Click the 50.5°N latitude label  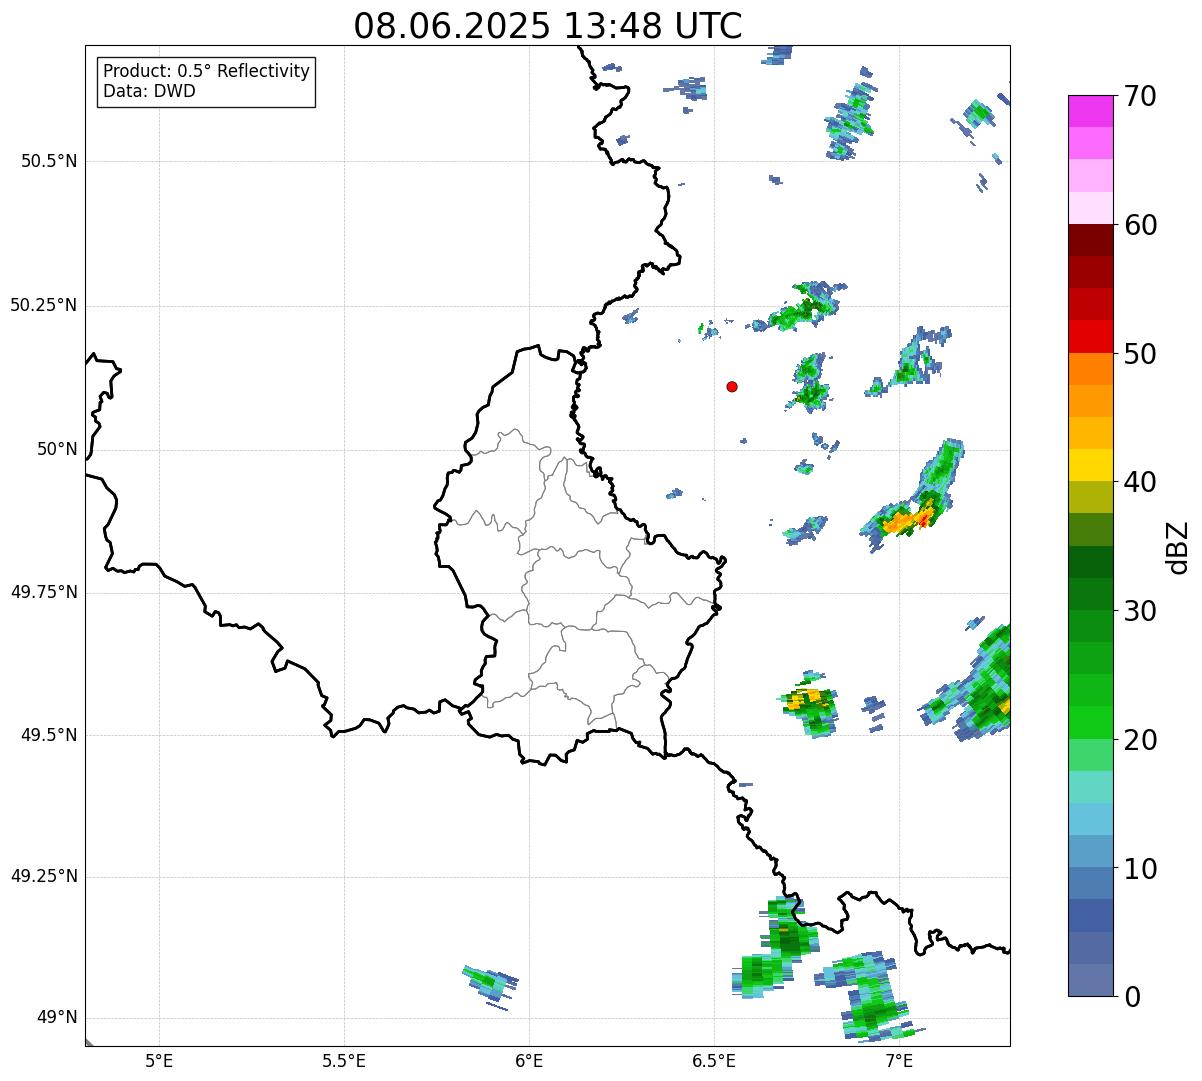(x=50, y=162)
